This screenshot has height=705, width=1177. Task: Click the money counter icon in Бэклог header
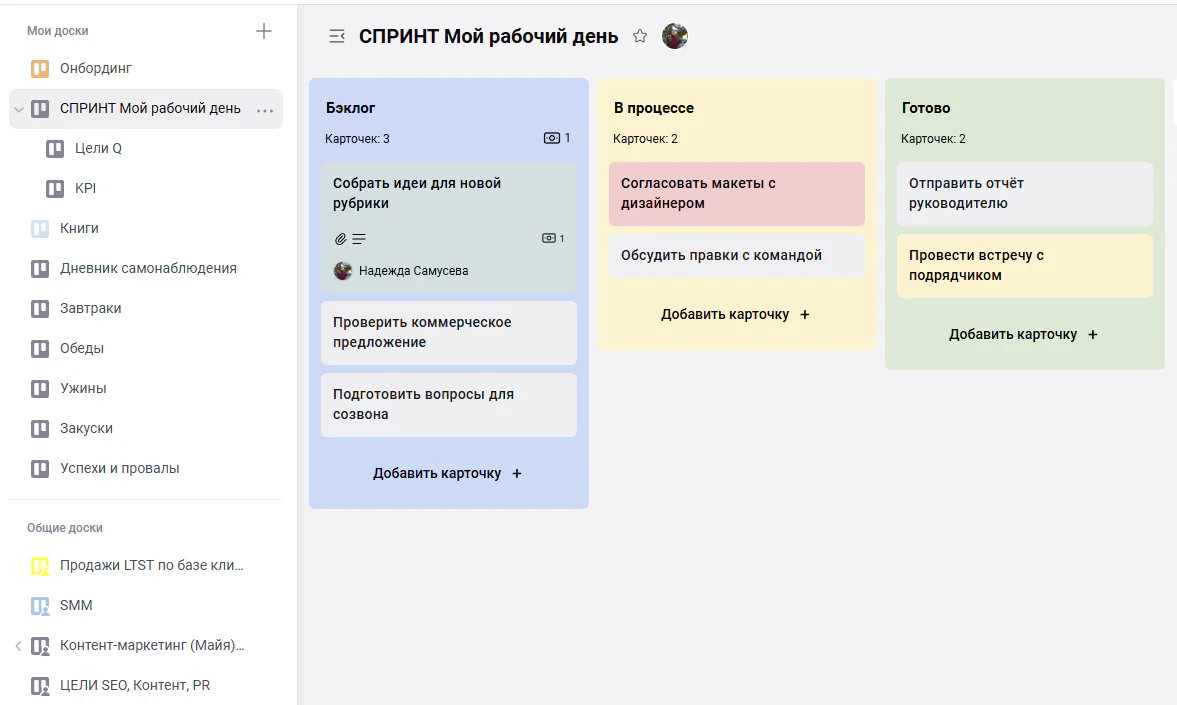coord(552,138)
